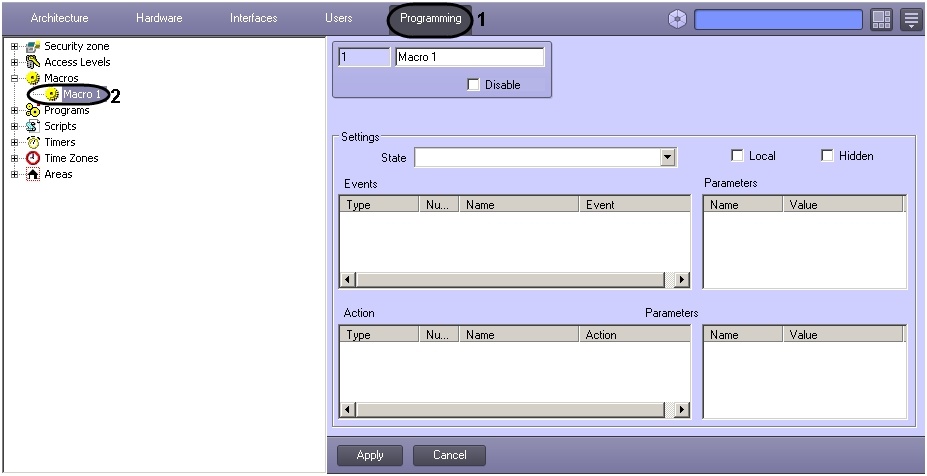The image size is (927, 476).
Task: Click Action parameters Value header
Action: point(844,335)
